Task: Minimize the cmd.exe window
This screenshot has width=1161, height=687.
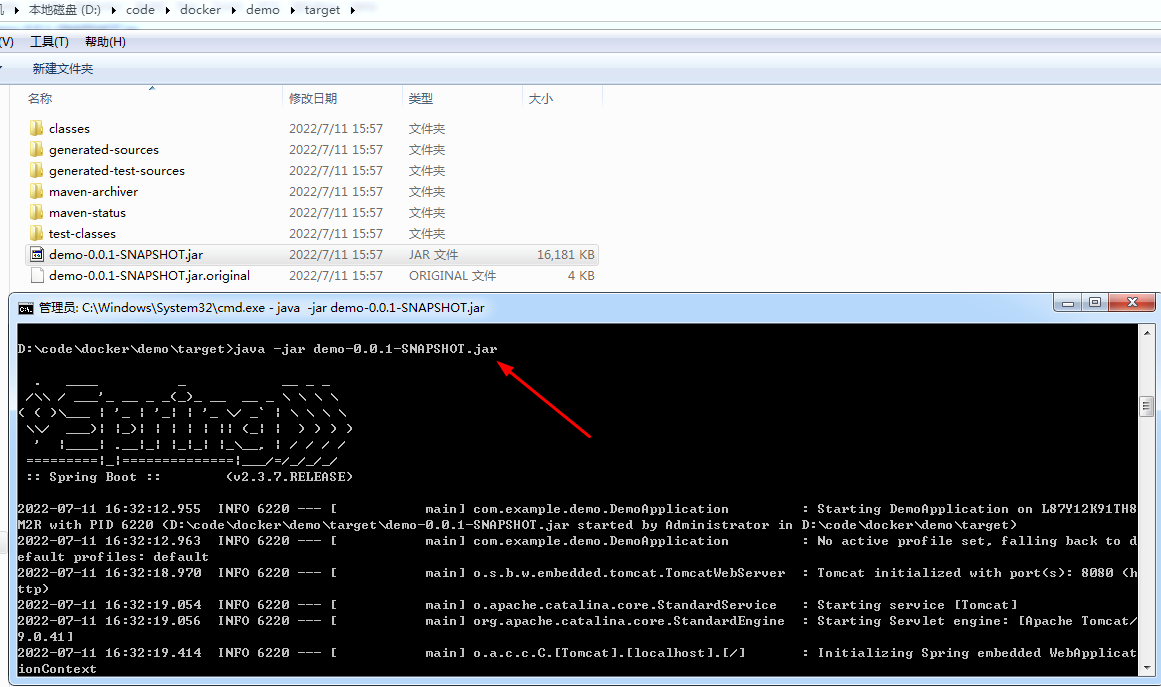Action: [x=1068, y=302]
